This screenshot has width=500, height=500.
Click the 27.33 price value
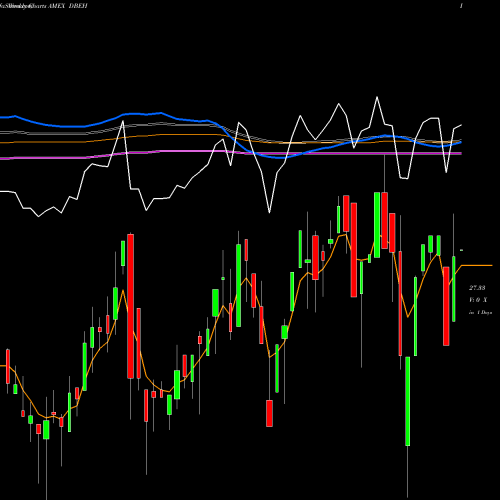pyautogui.click(x=477, y=288)
